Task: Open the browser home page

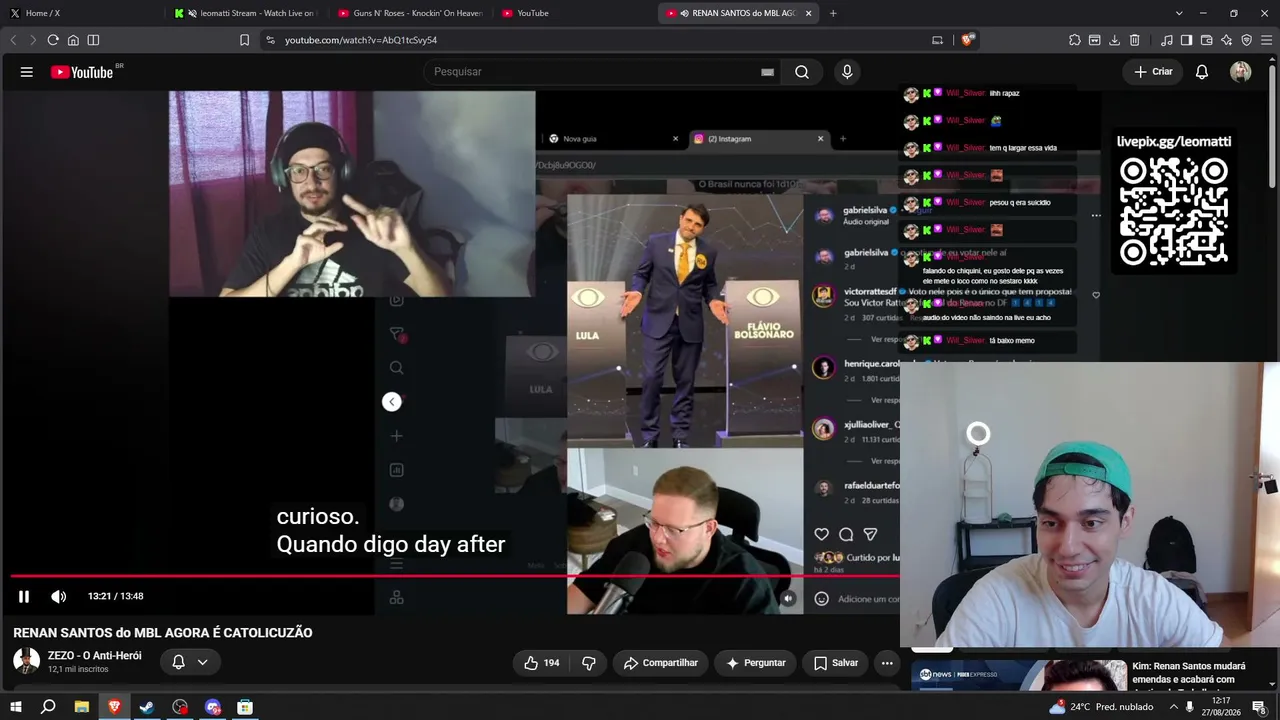Action: 73,40
